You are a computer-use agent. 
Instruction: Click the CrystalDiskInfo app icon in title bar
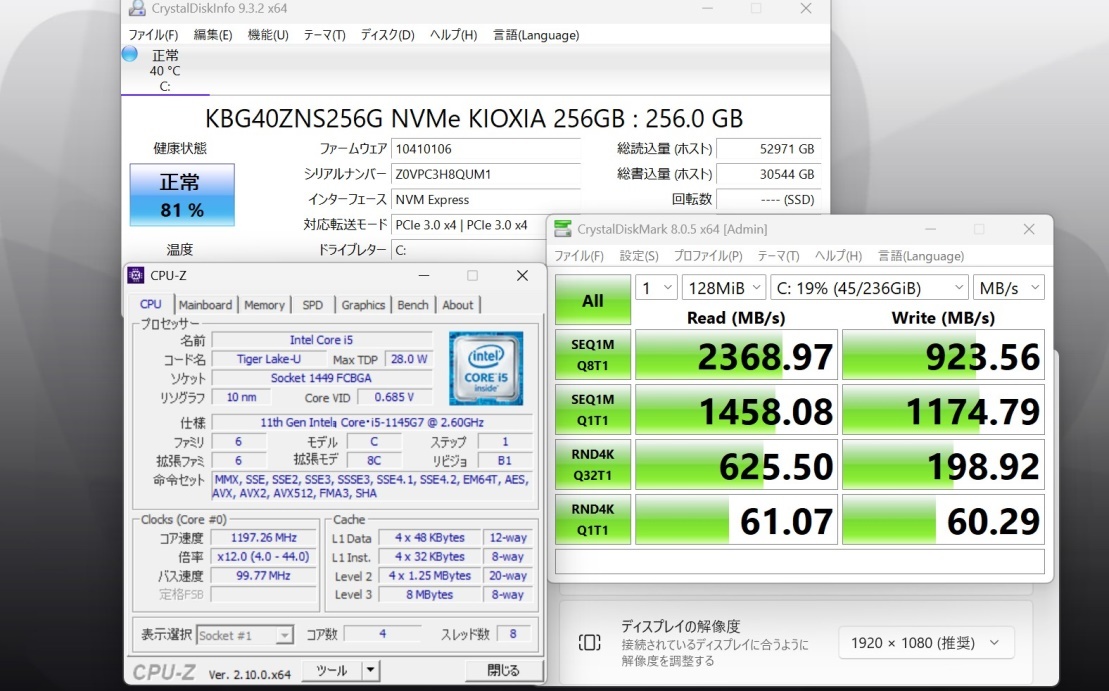pyautogui.click(x=137, y=8)
